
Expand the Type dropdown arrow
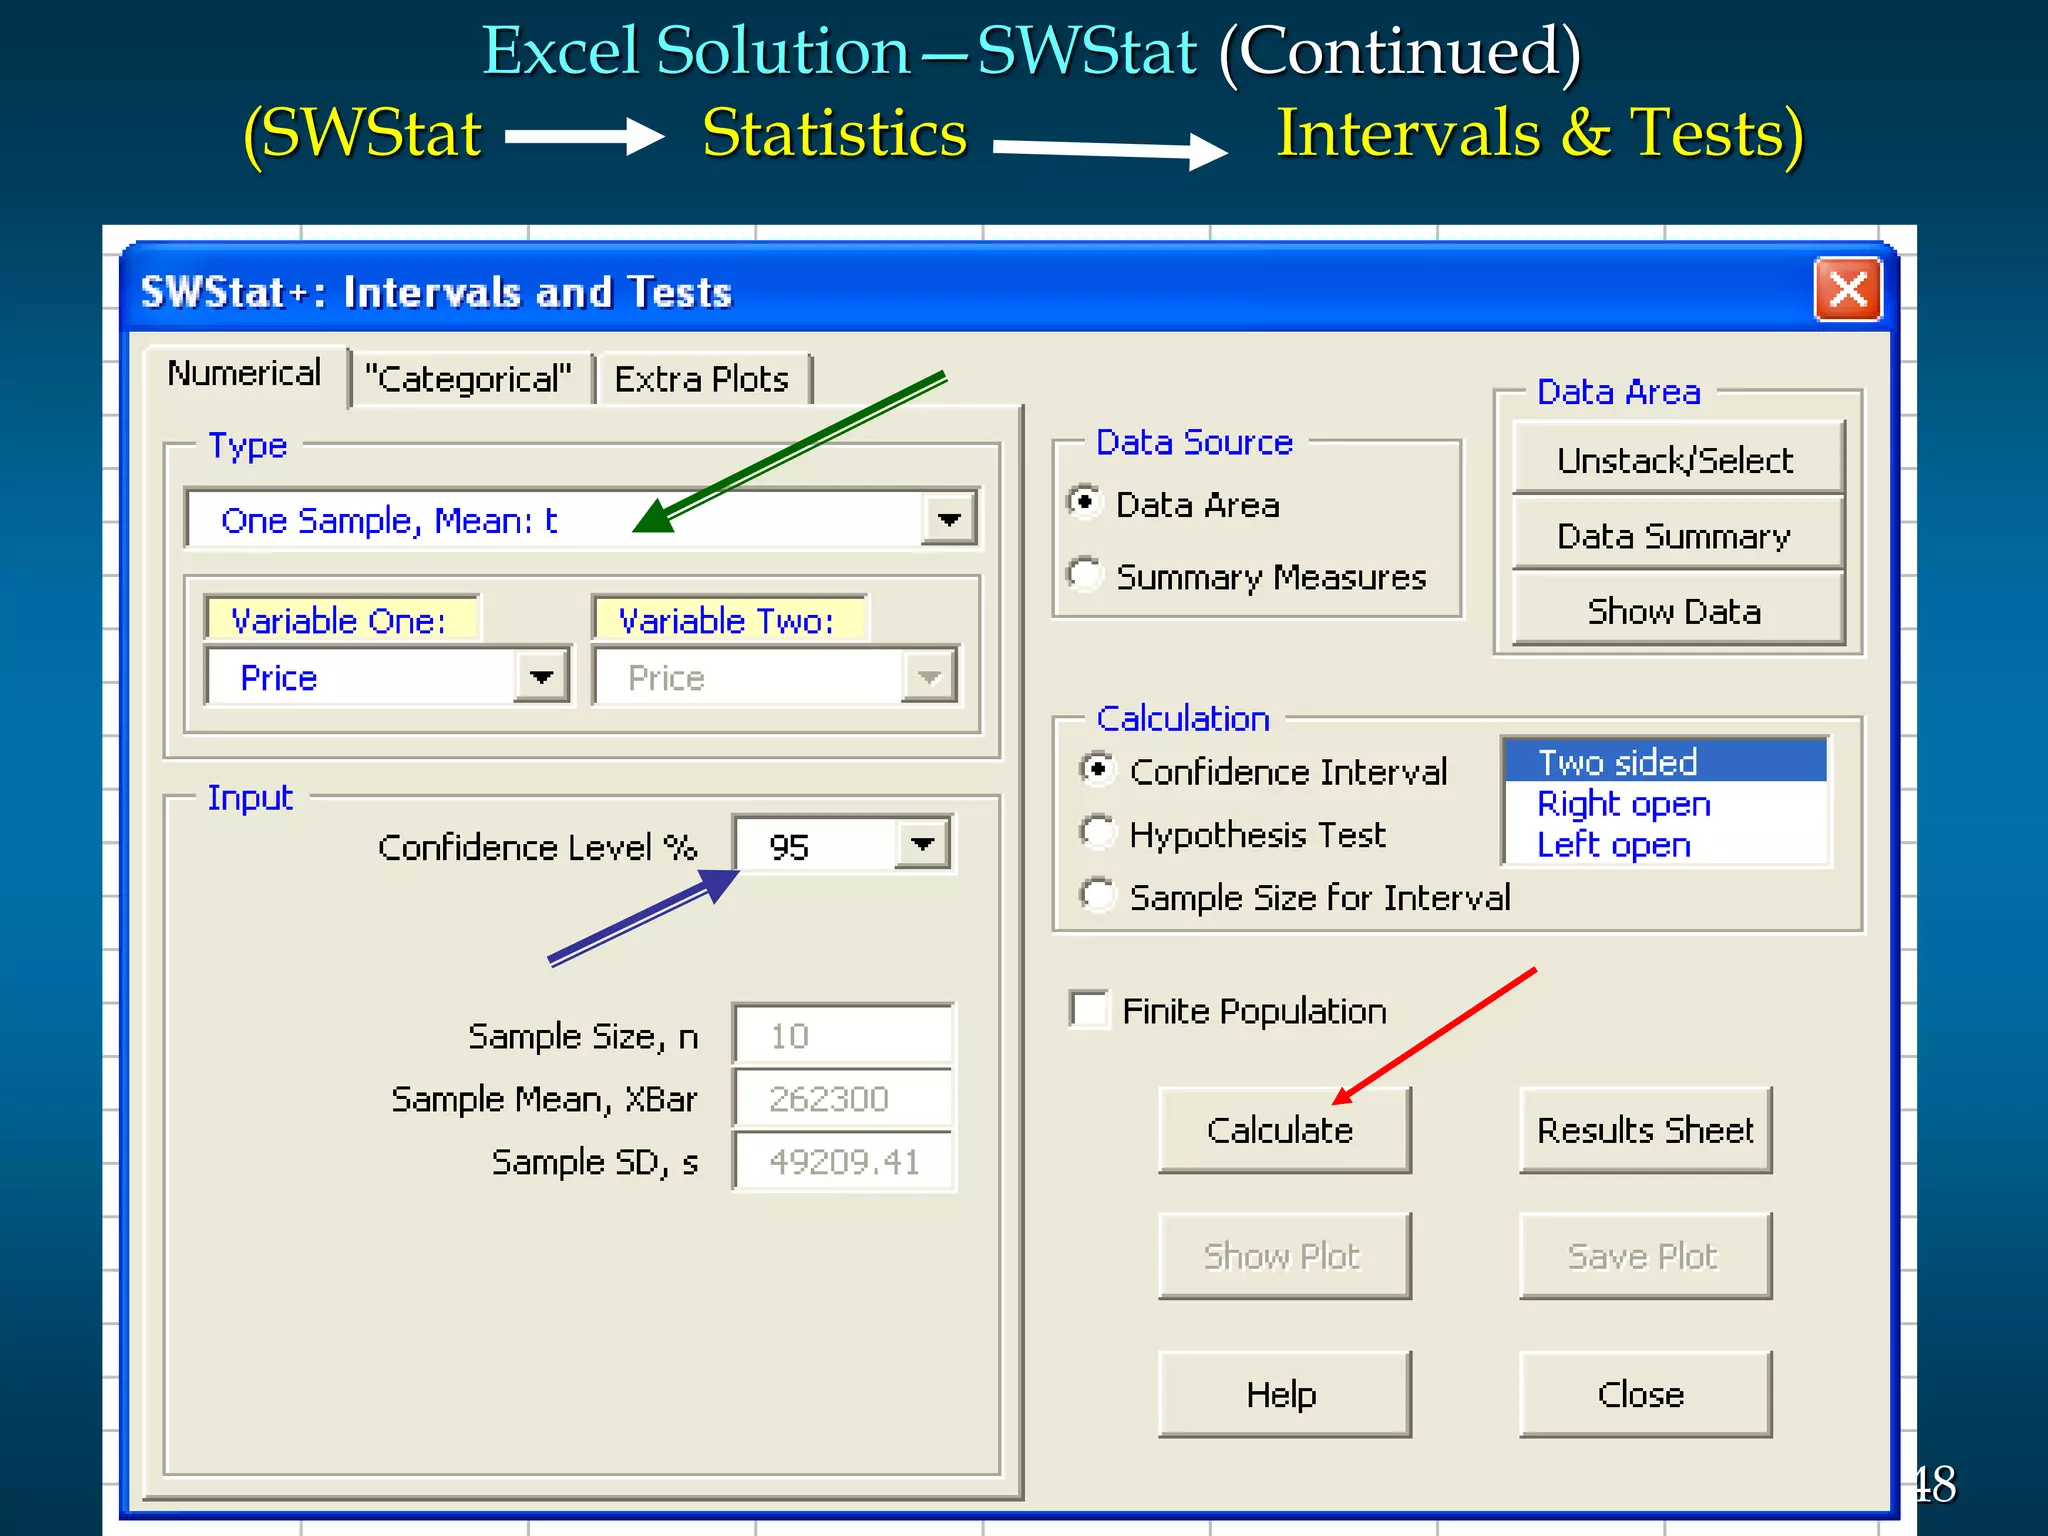click(x=948, y=519)
